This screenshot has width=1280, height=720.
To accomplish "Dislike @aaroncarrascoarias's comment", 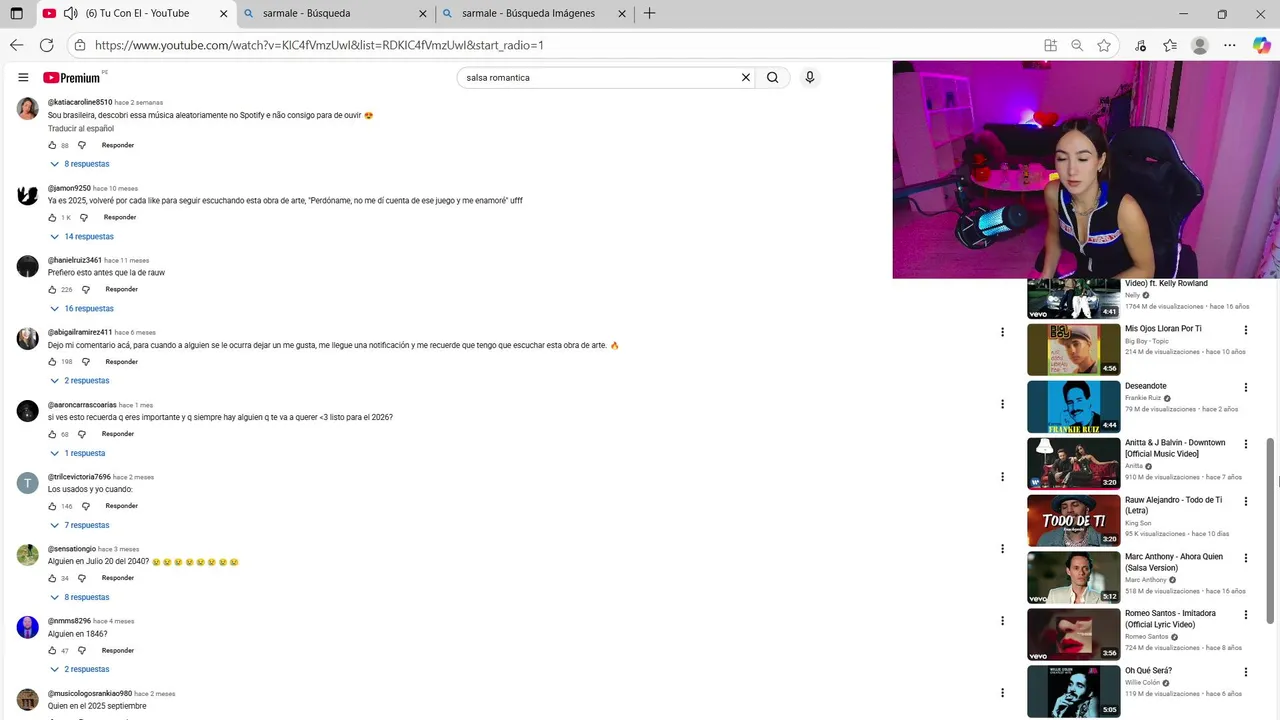I will 82,434.
